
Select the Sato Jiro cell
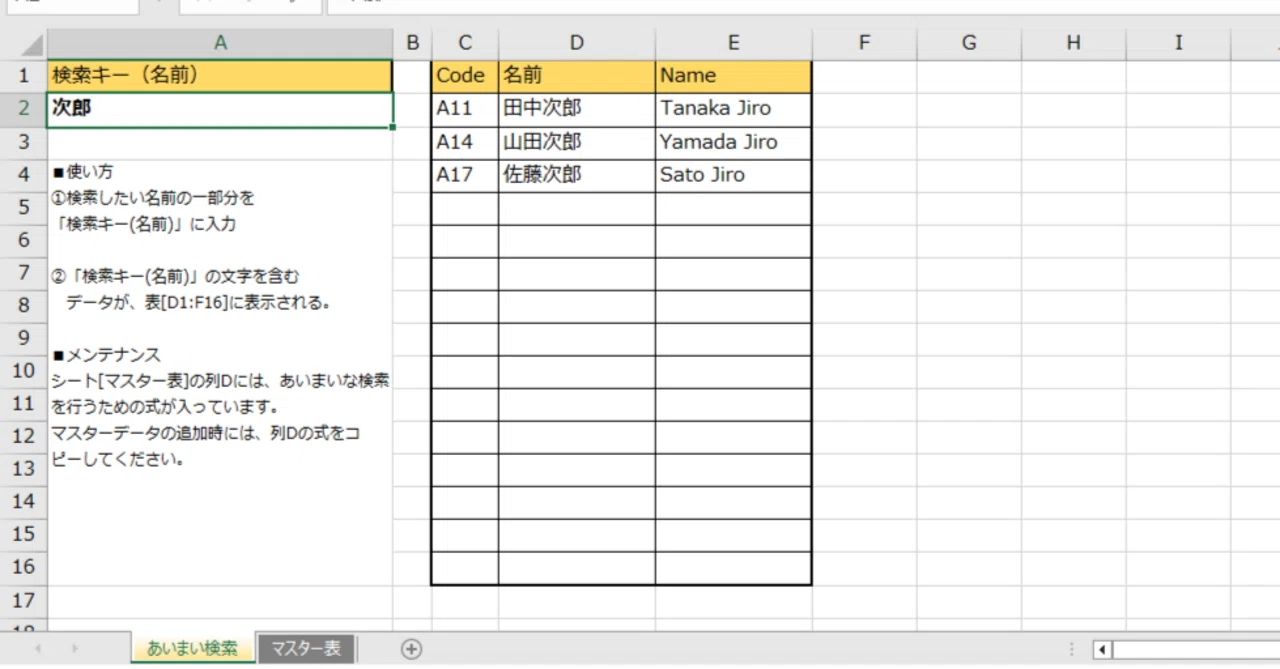tap(734, 175)
